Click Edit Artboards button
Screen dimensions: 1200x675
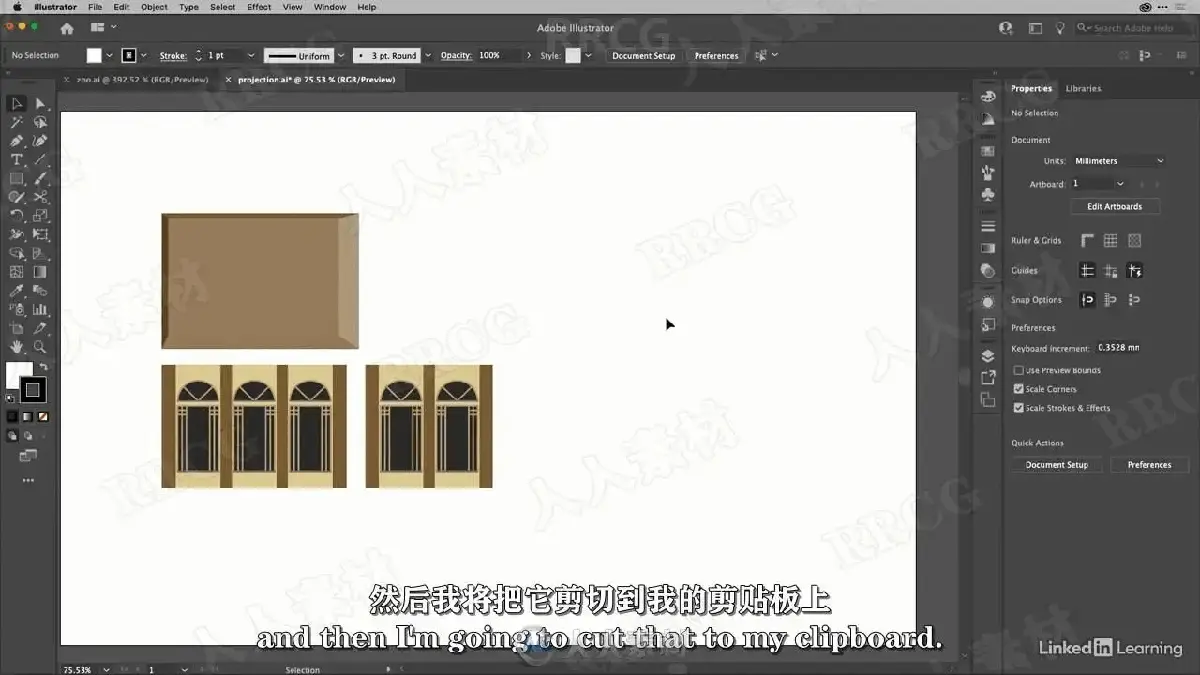click(x=1115, y=207)
